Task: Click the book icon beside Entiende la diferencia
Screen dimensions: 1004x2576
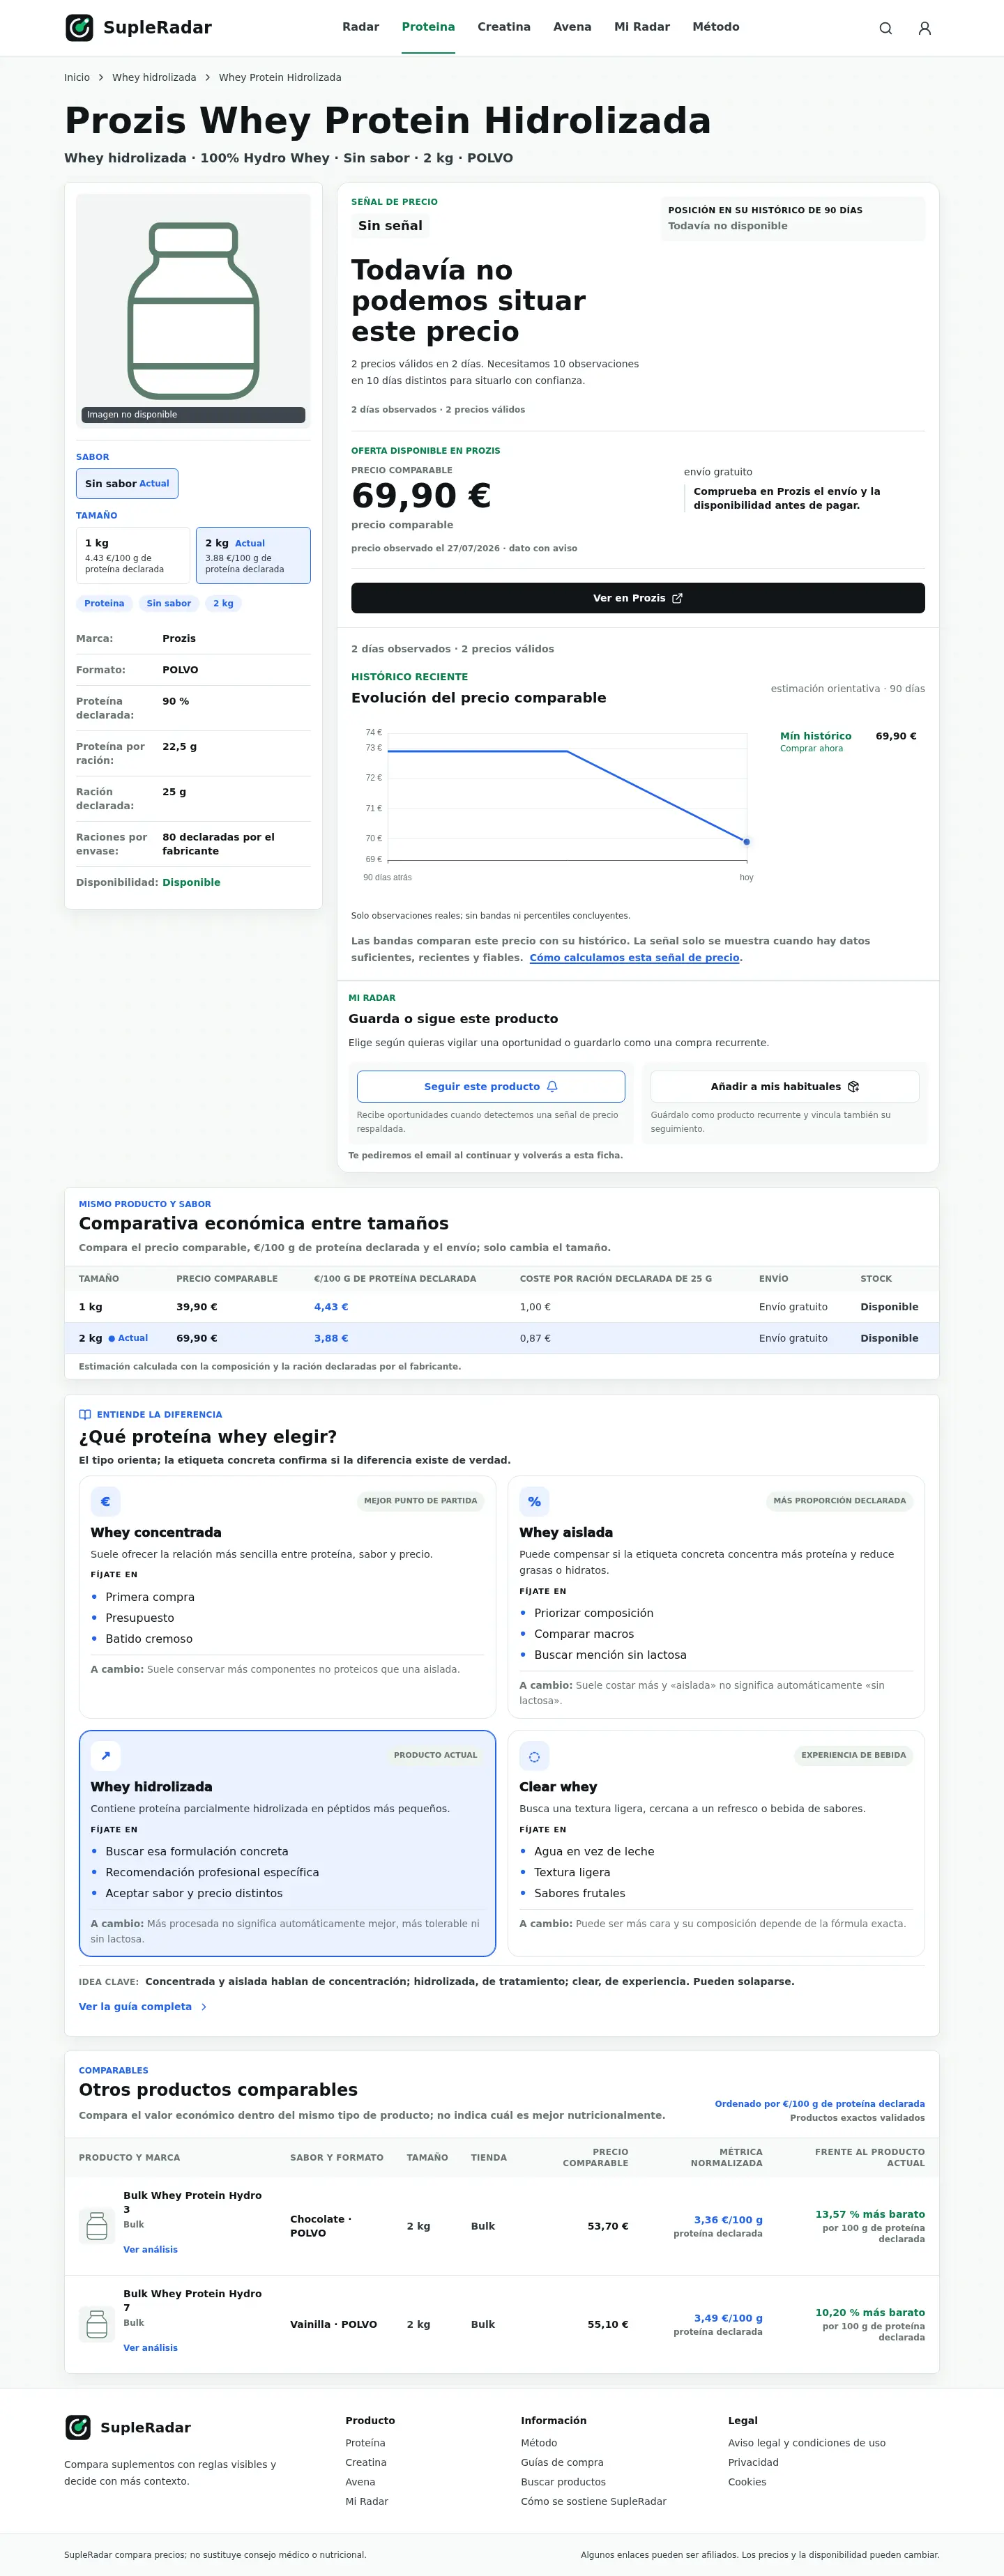Action: (85, 1414)
